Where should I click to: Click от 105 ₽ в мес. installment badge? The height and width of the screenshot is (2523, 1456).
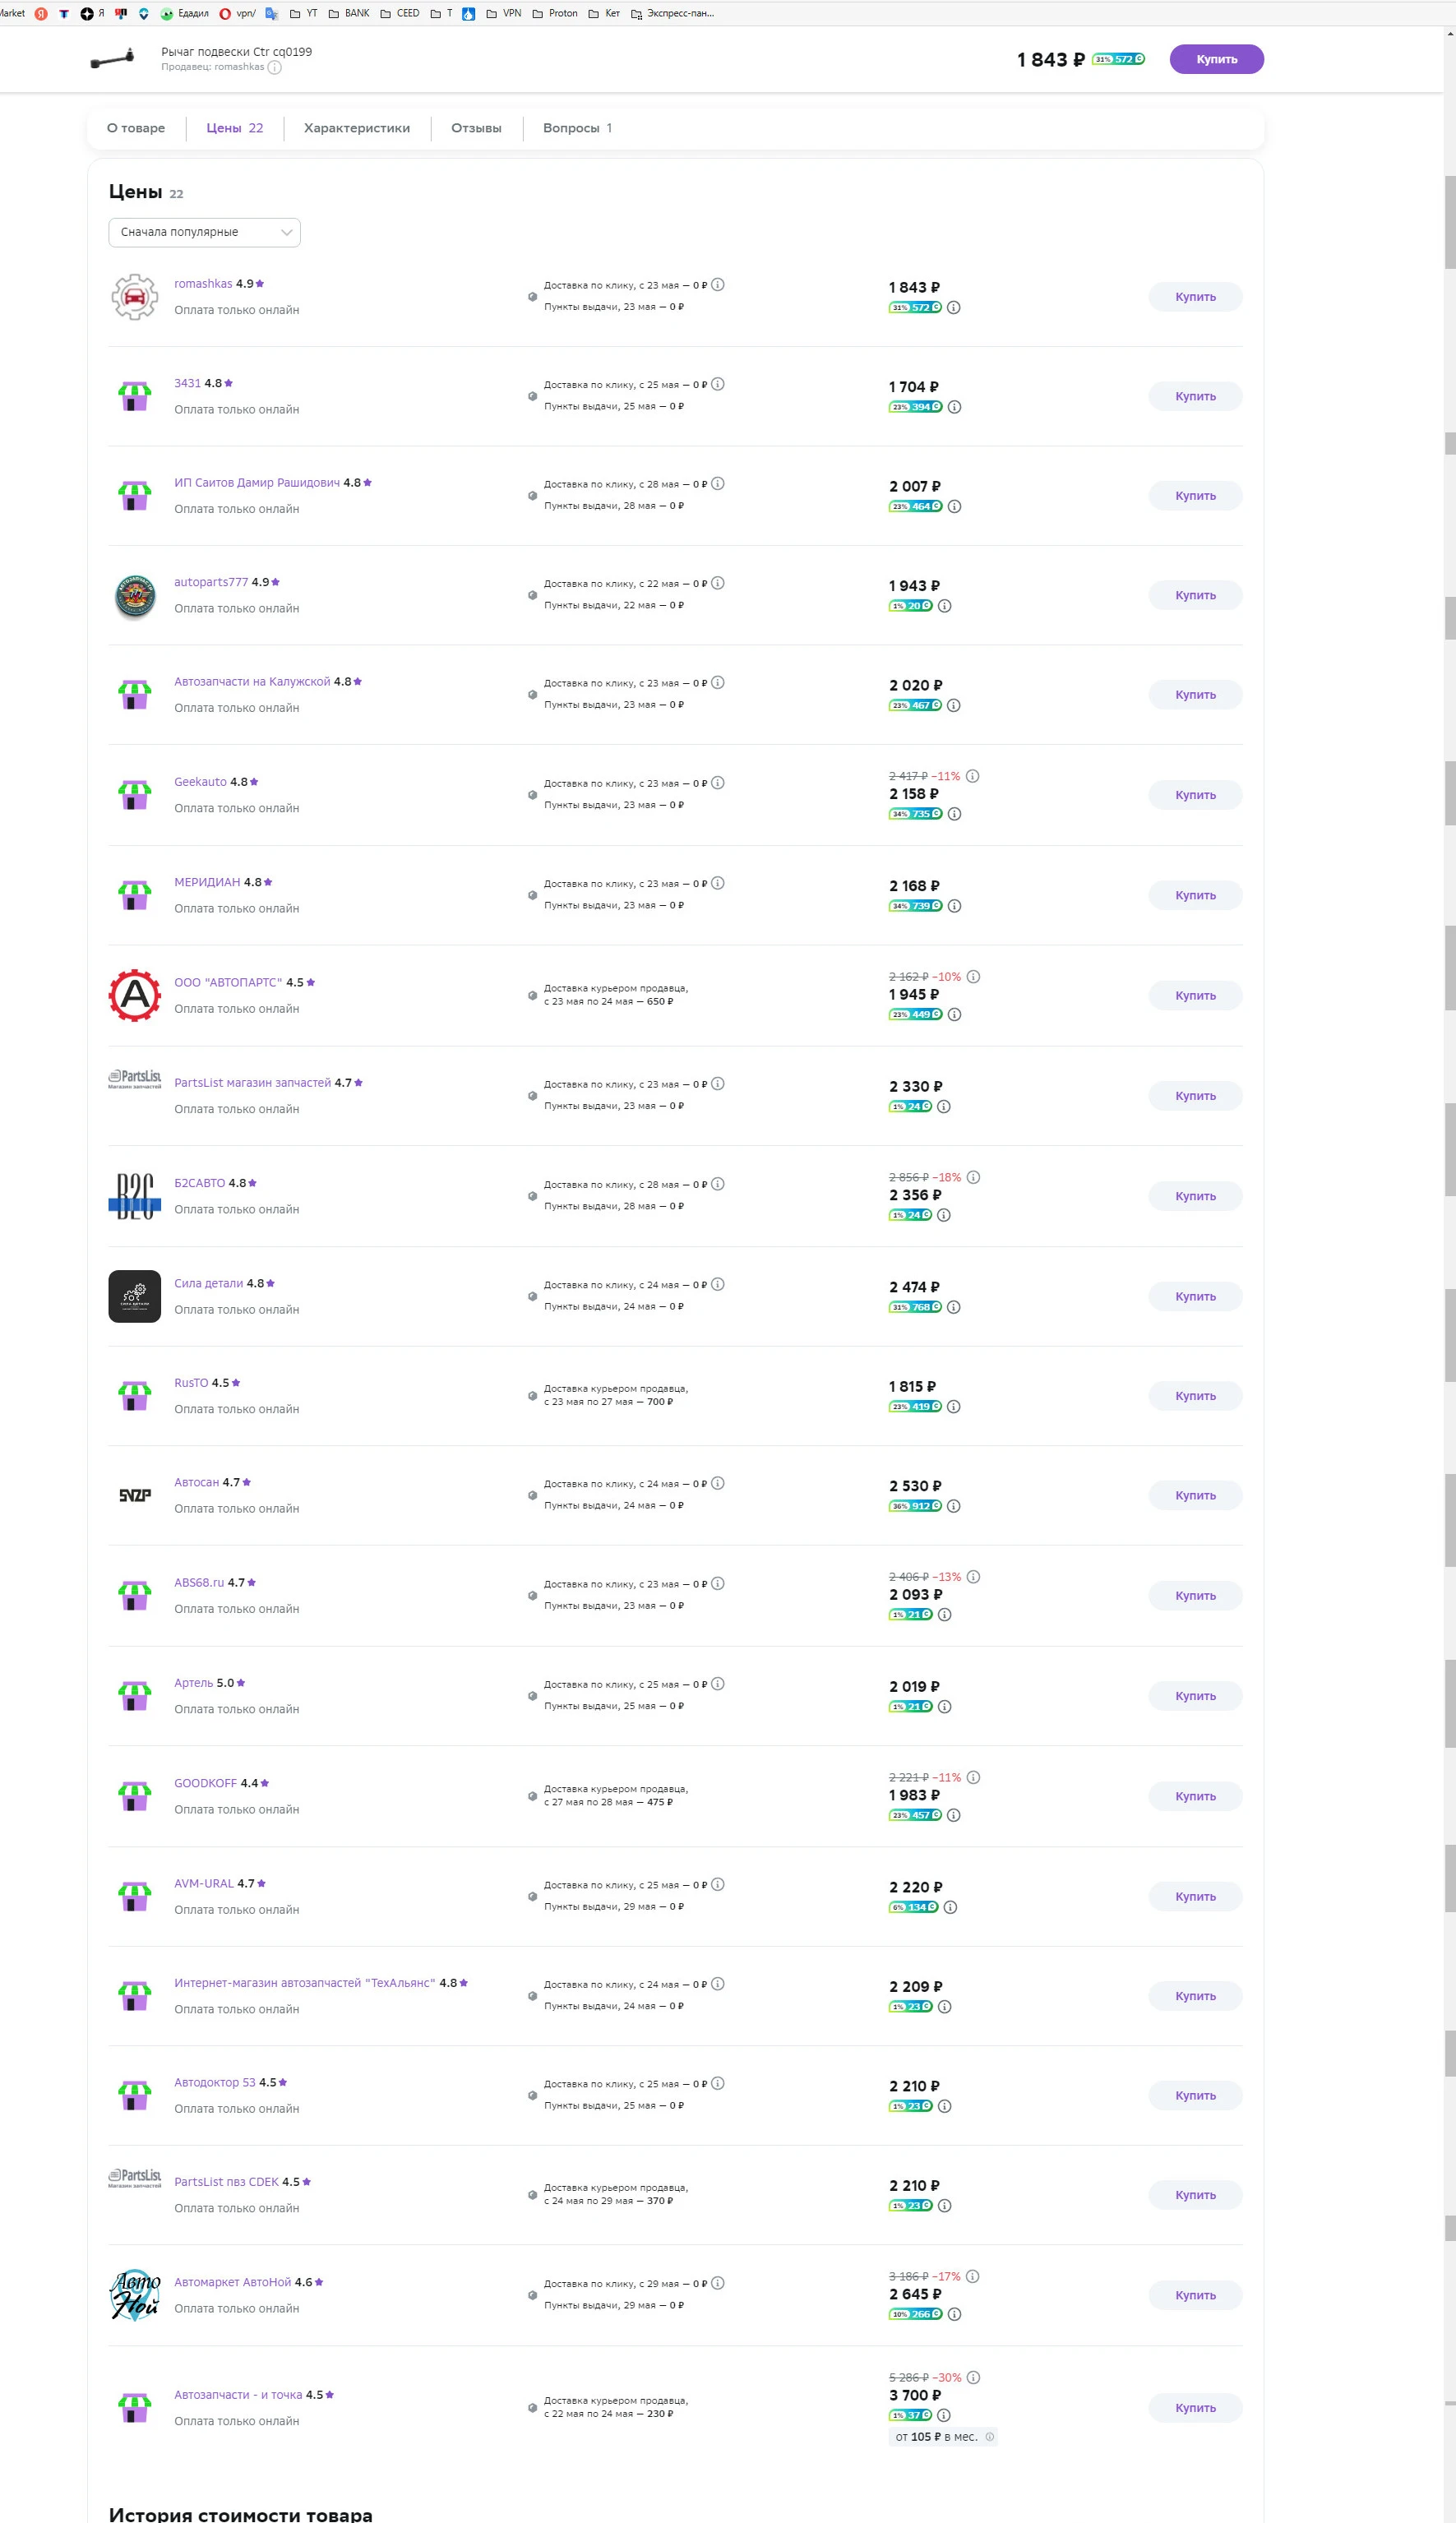[x=943, y=2437]
